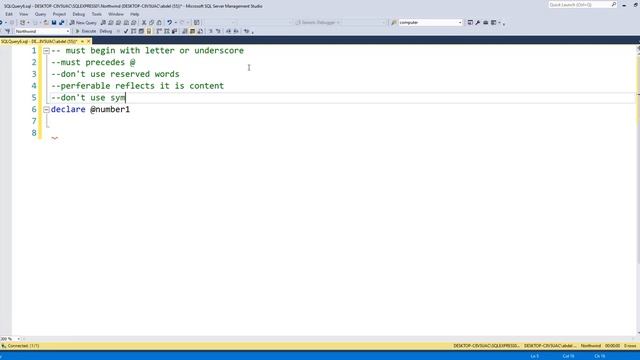Open the Help menu
The height and width of the screenshot is (360, 640).
tap(135, 14)
